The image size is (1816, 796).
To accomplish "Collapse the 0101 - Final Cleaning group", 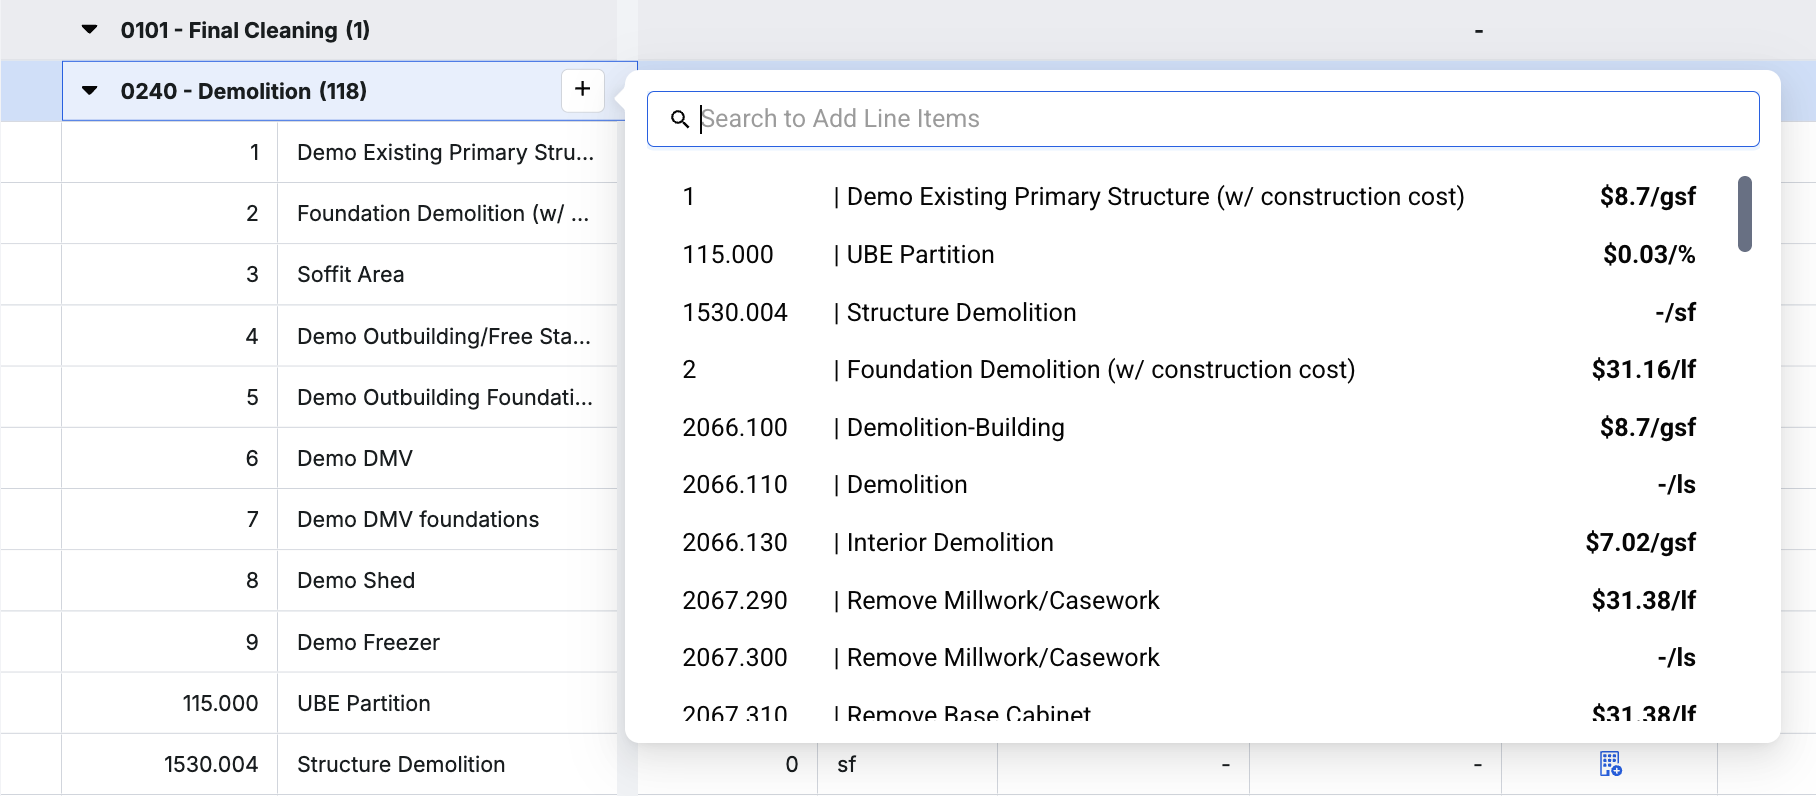I will pos(90,30).
